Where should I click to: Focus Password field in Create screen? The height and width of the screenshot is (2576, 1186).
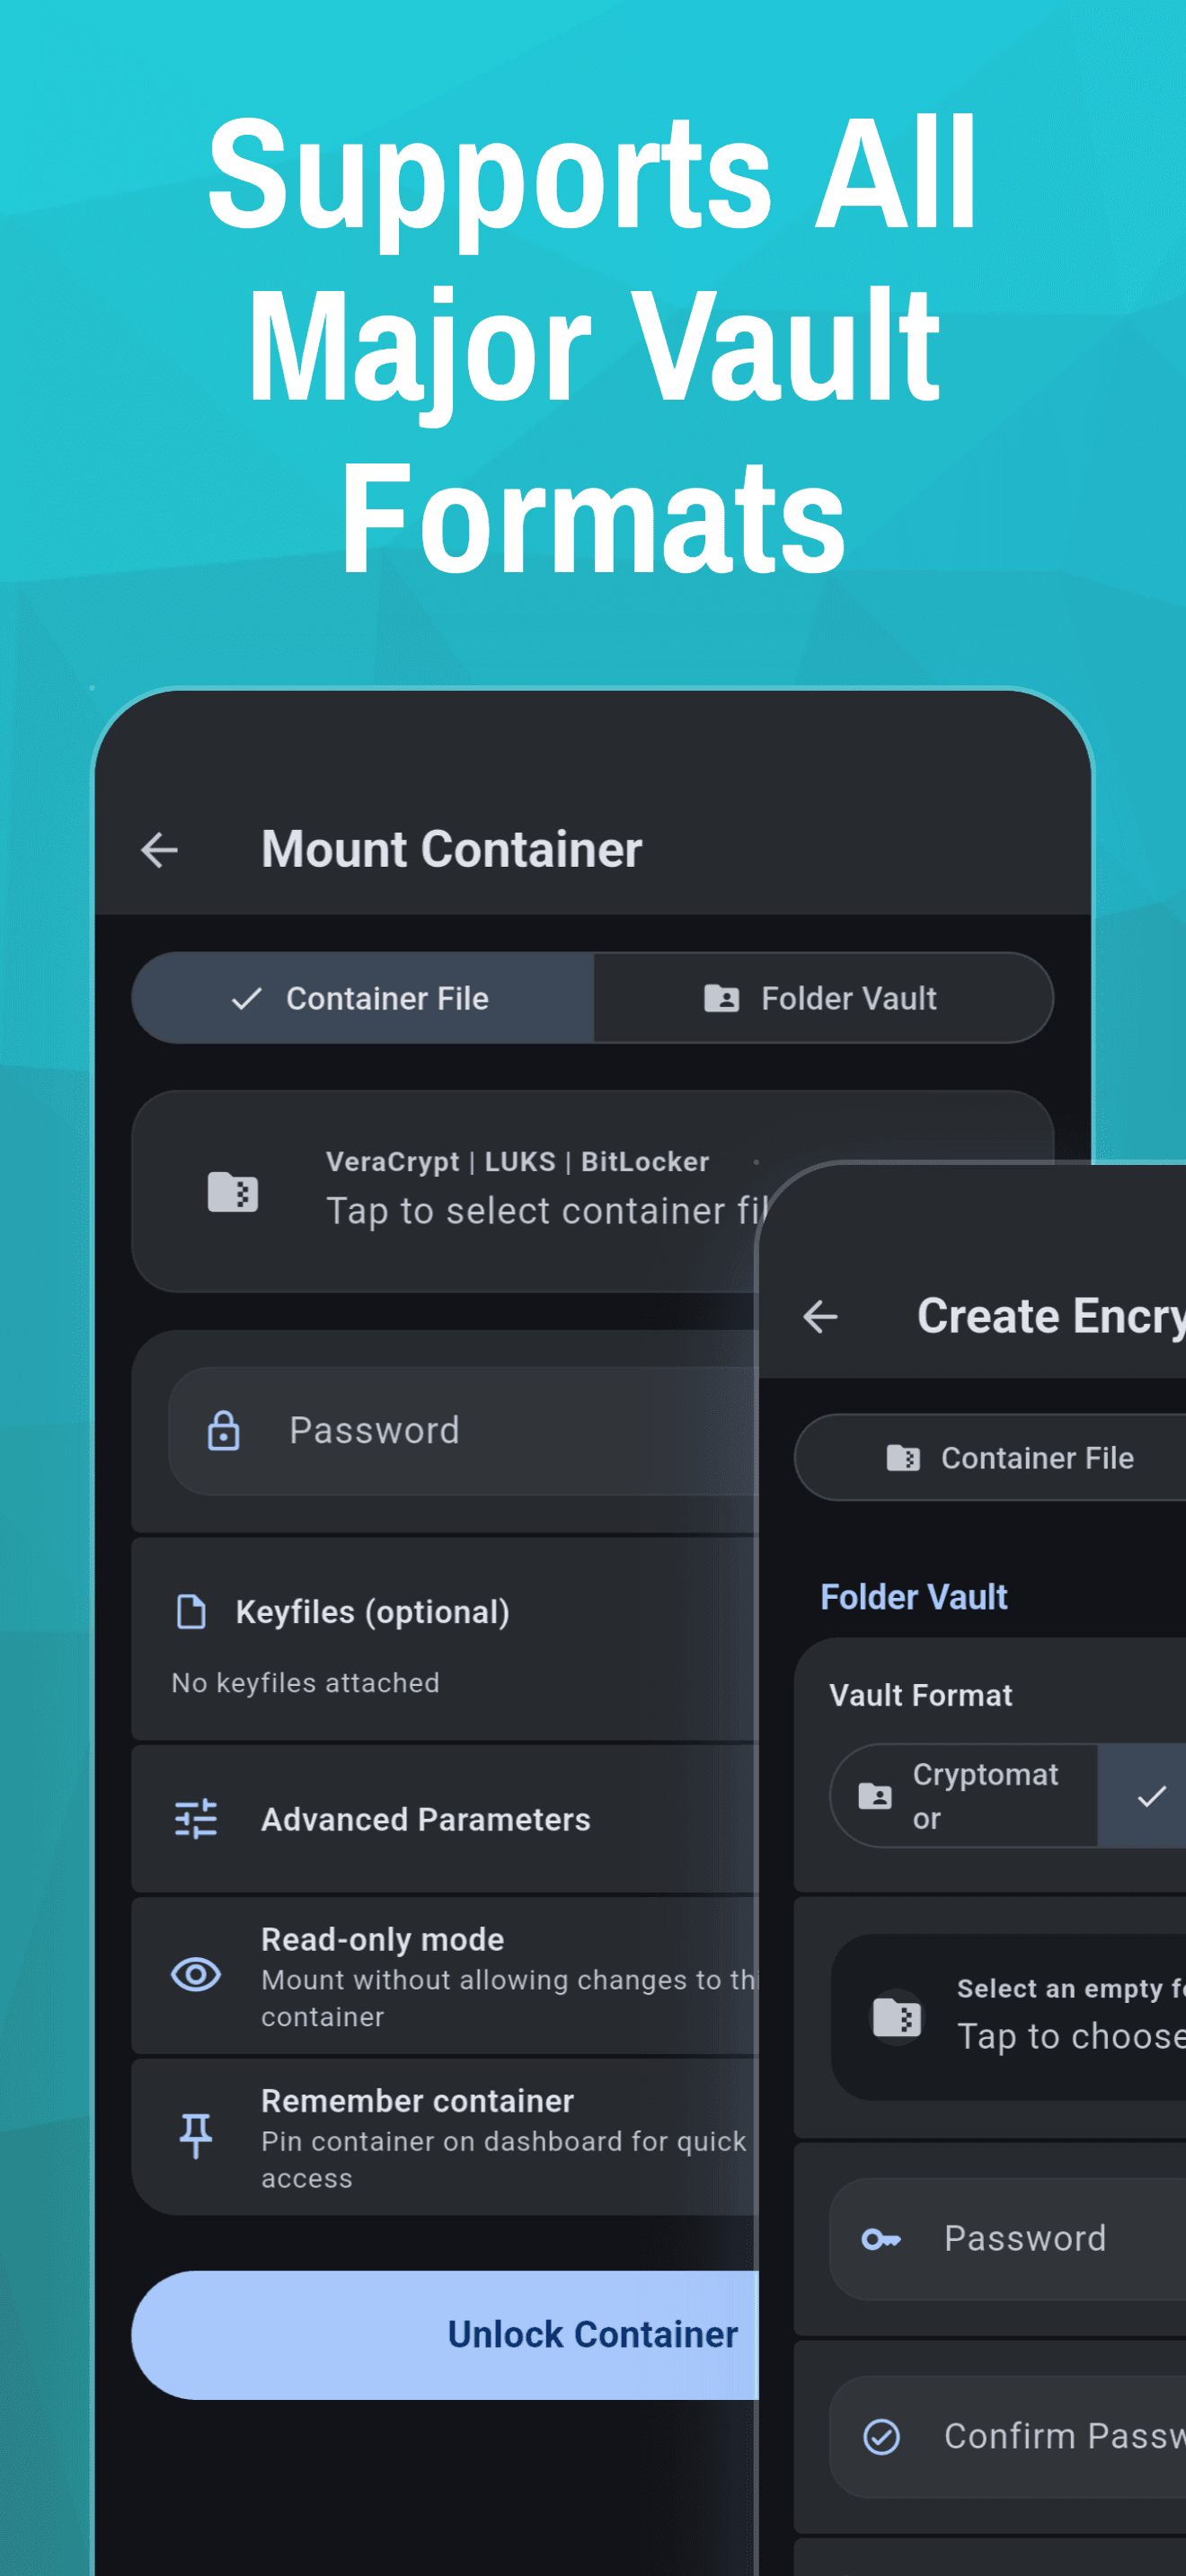tap(1008, 2239)
